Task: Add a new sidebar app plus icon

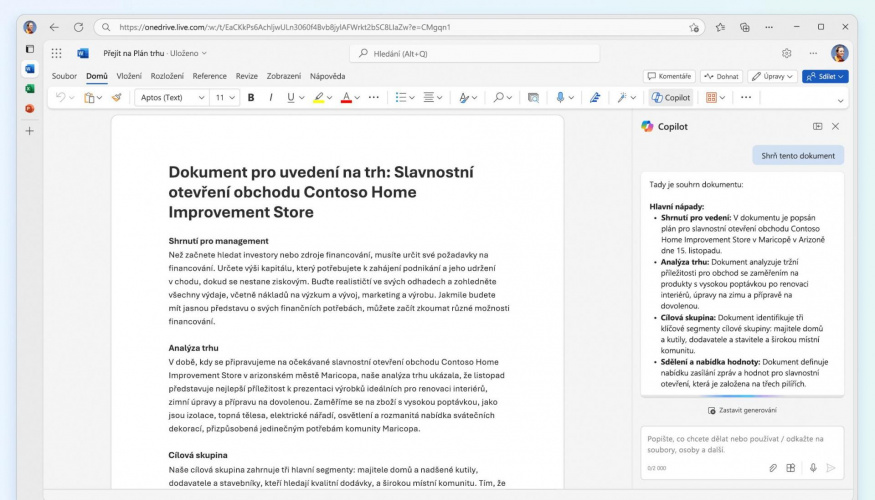Action: 30,131
